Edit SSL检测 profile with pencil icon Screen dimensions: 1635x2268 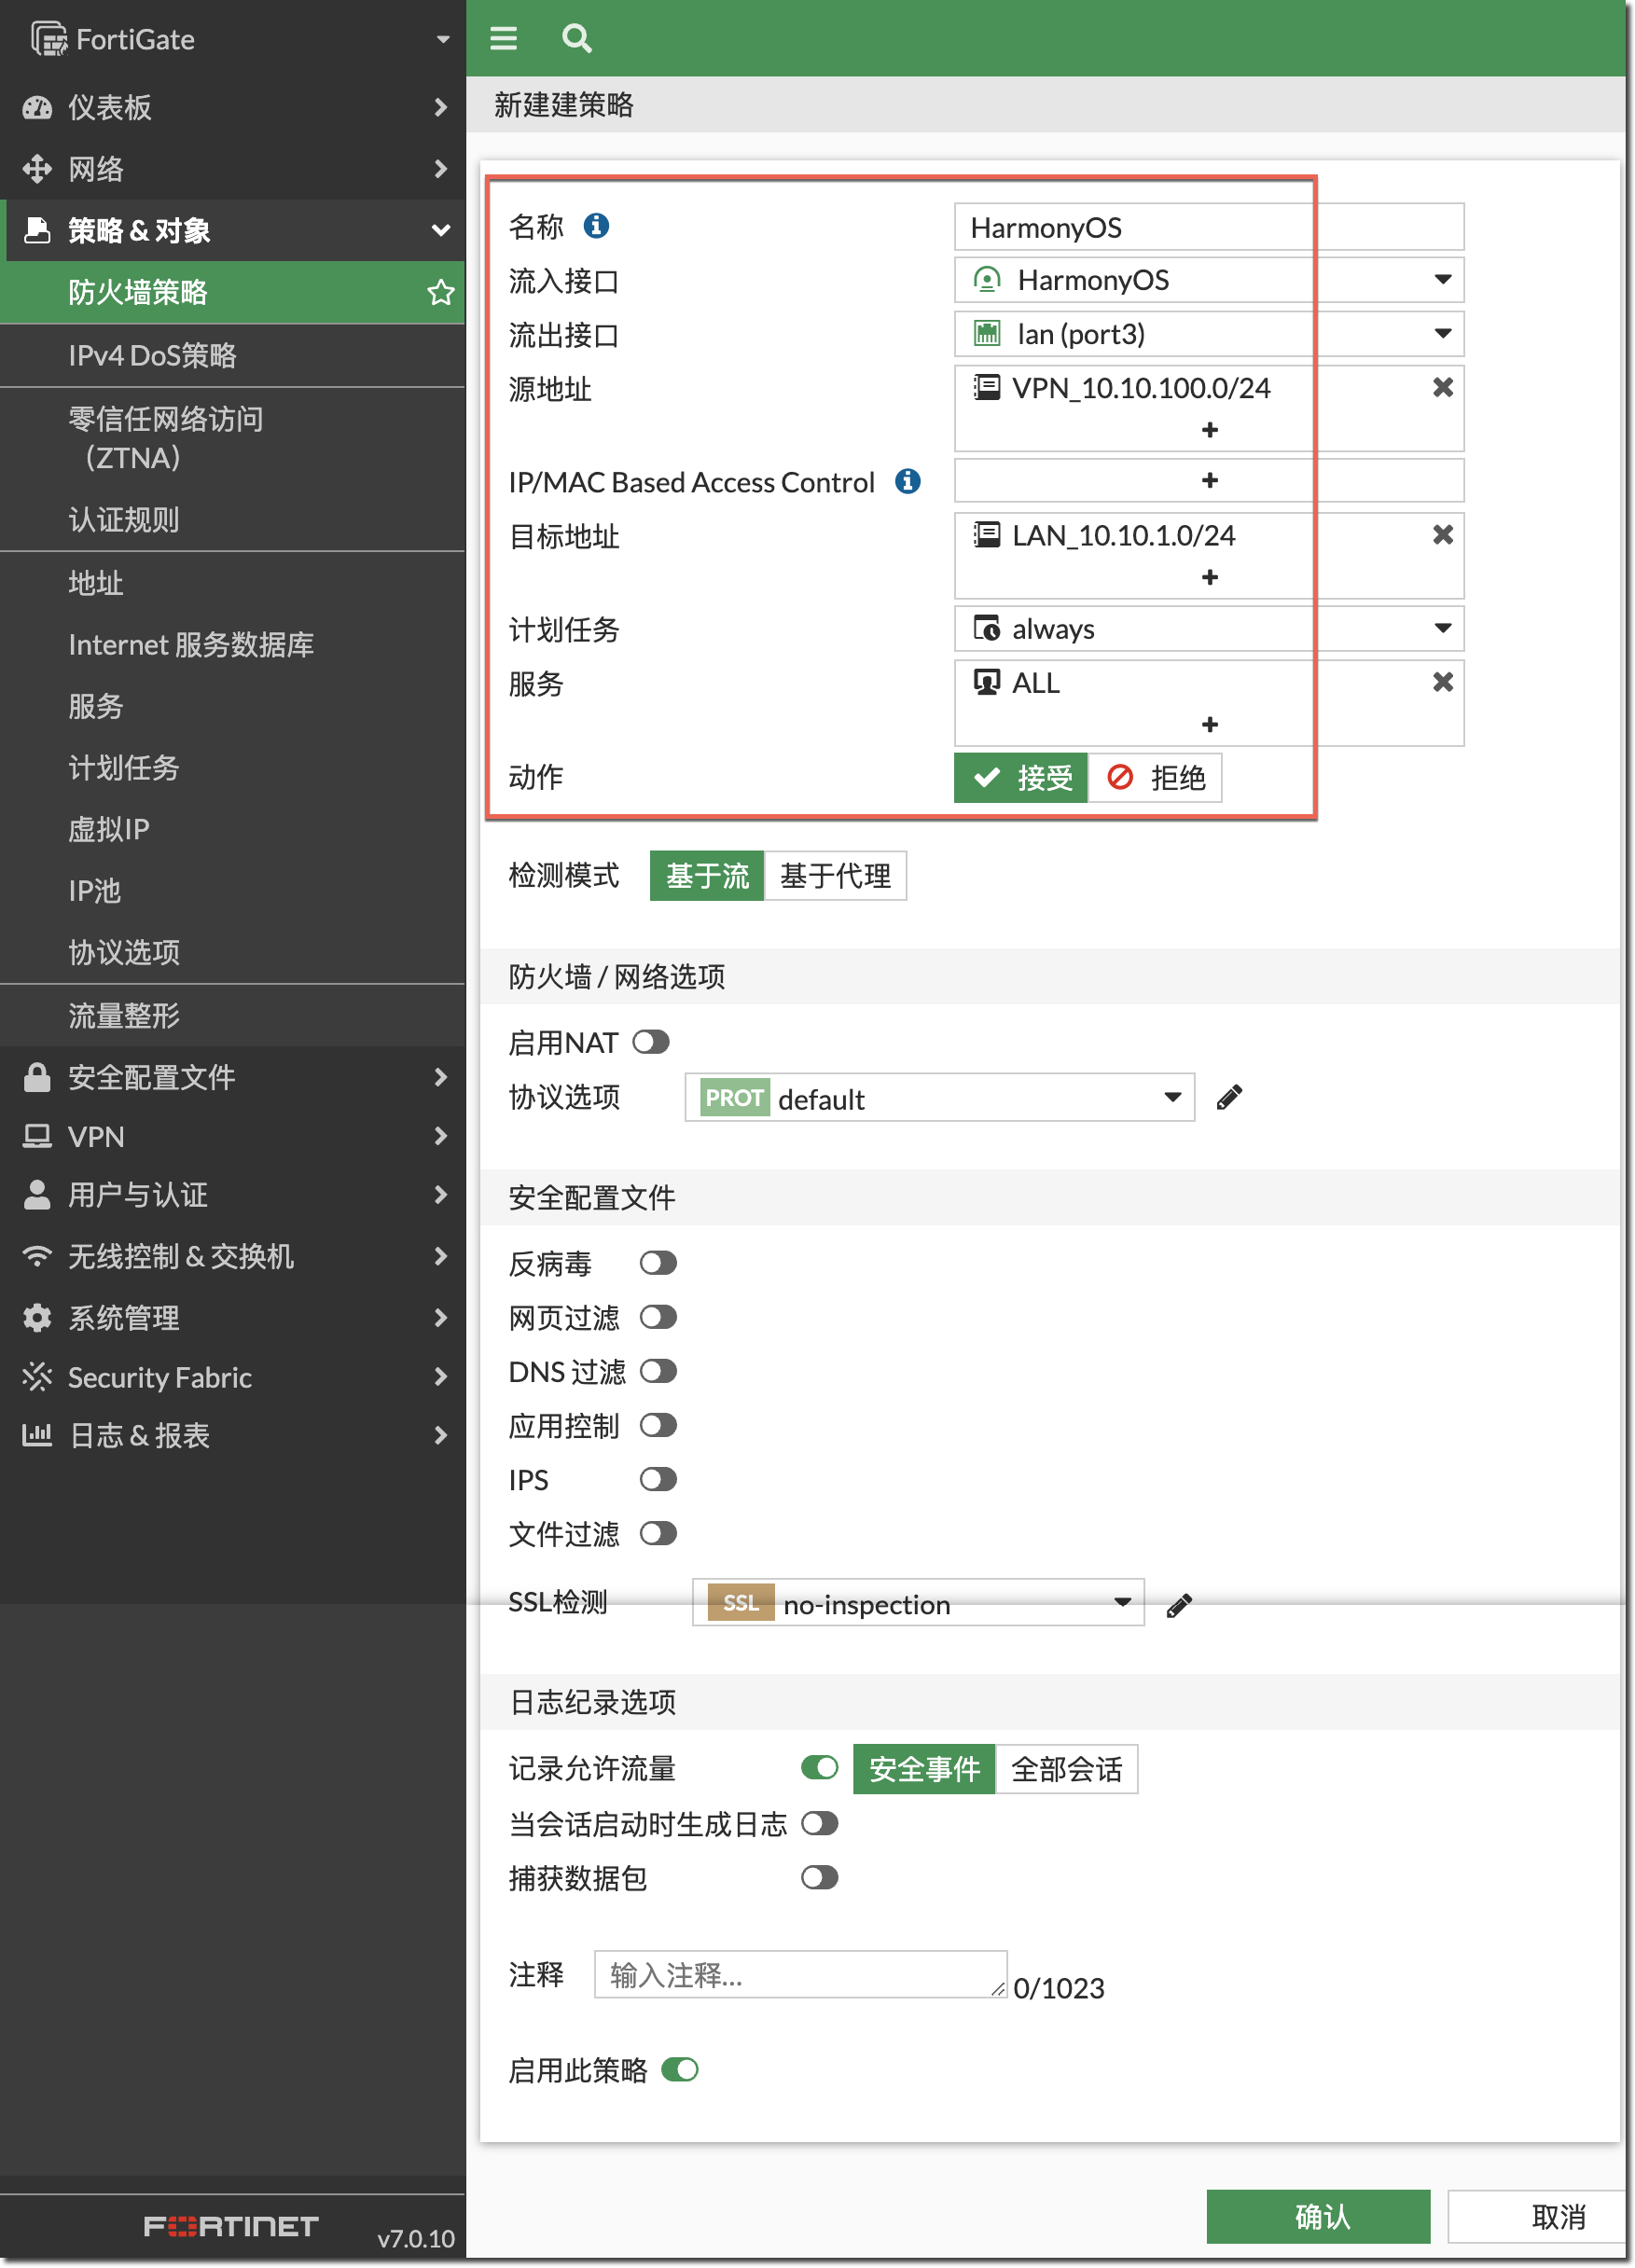coord(1179,1605)
